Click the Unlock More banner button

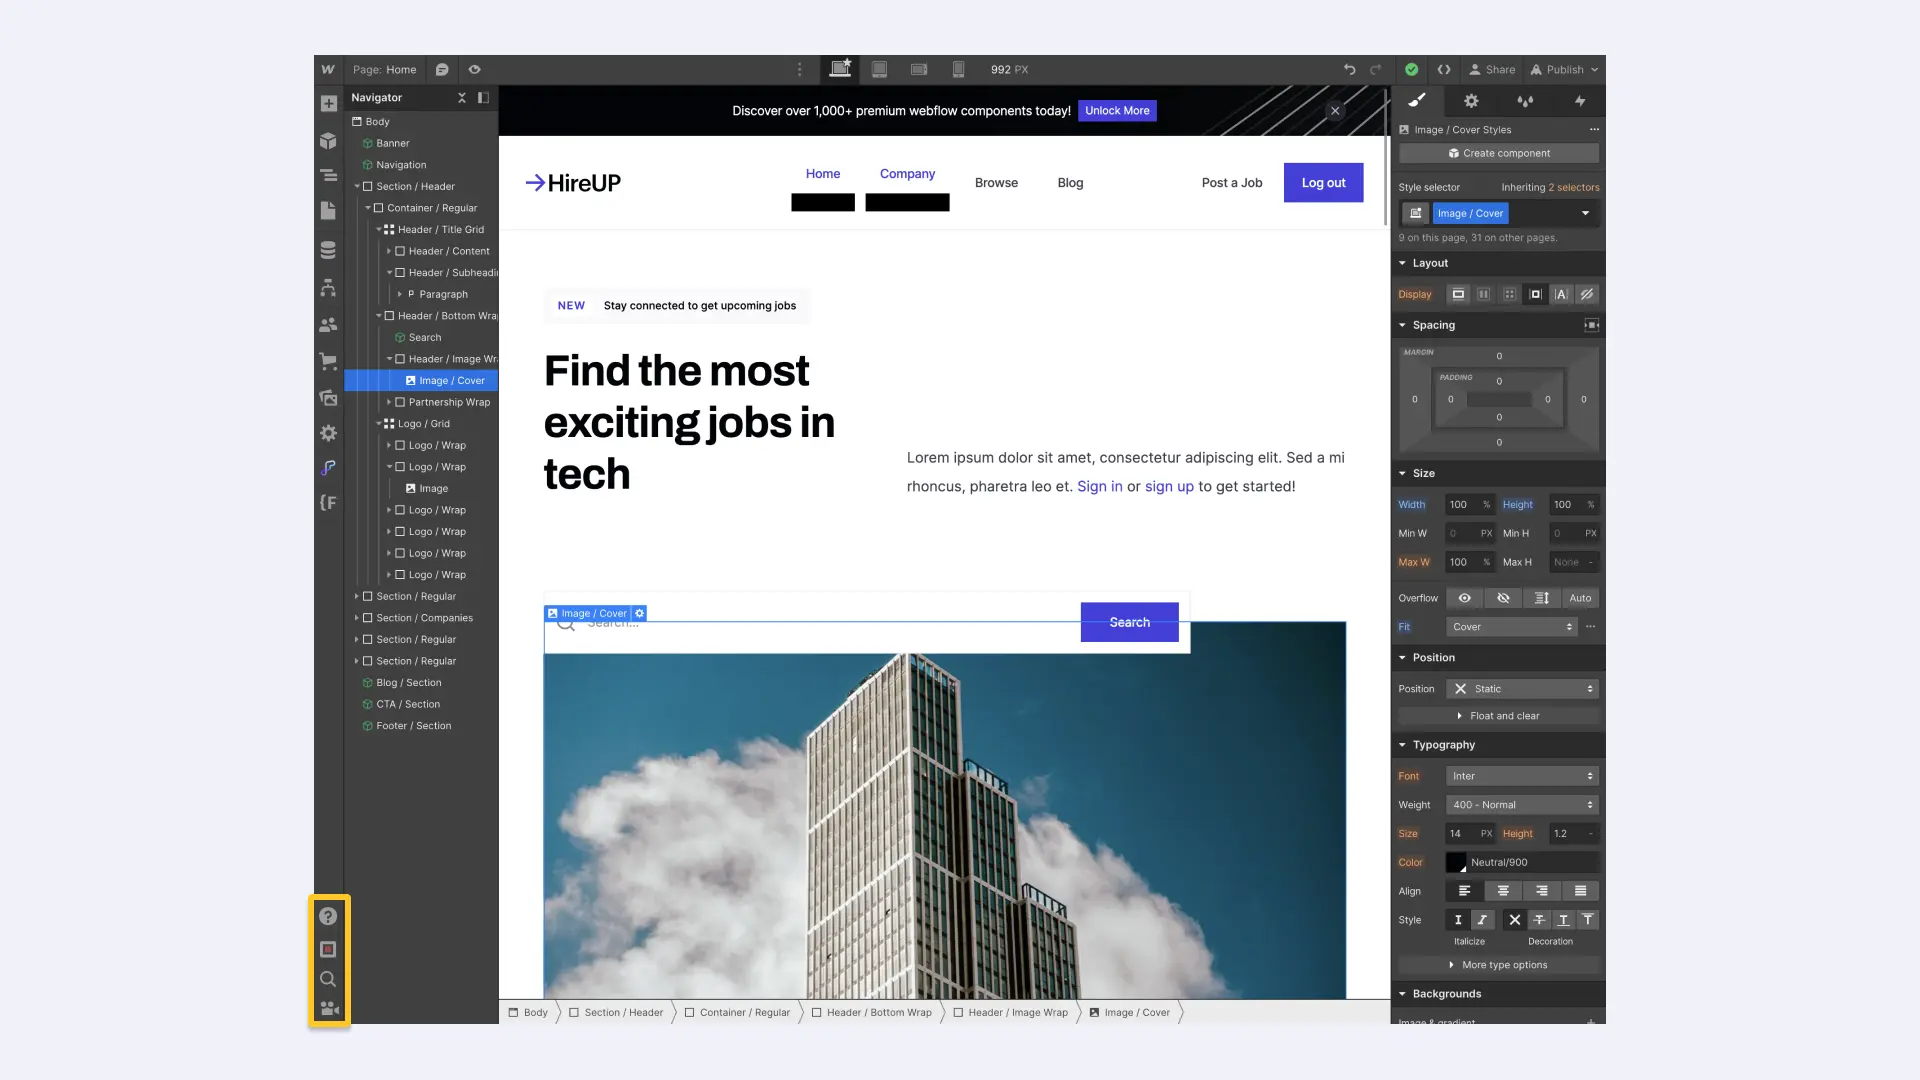(x=1117, y=111)
